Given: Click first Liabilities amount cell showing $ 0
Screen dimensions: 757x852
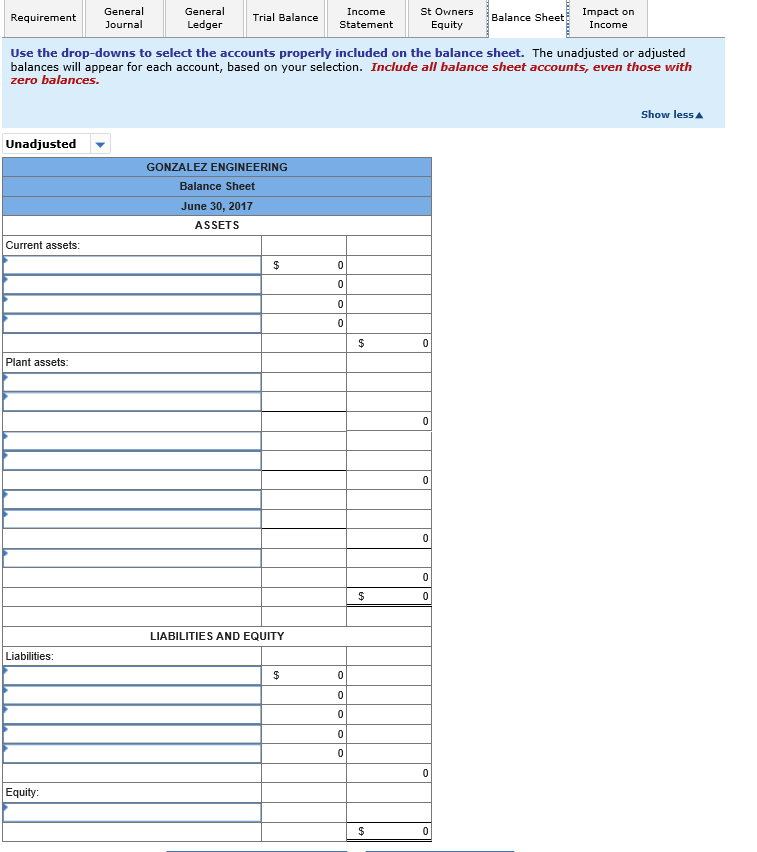Looking at the screenshot, I should tap(304, 675).
